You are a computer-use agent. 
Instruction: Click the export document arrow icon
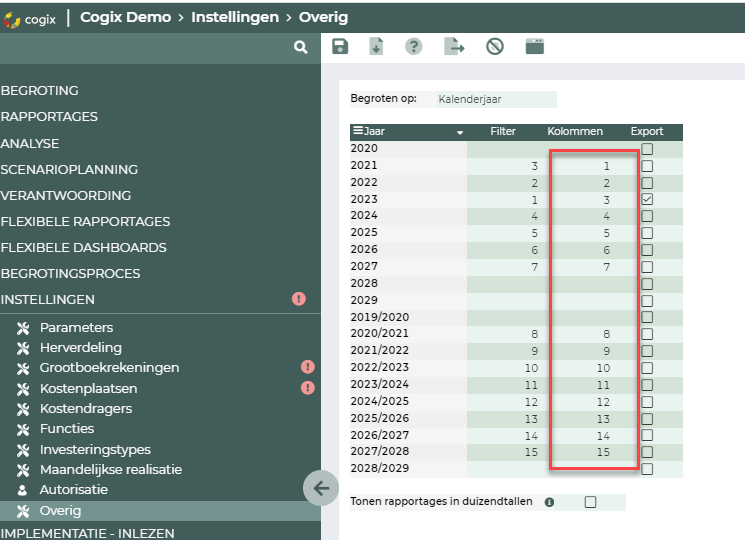tap(455, 47)
